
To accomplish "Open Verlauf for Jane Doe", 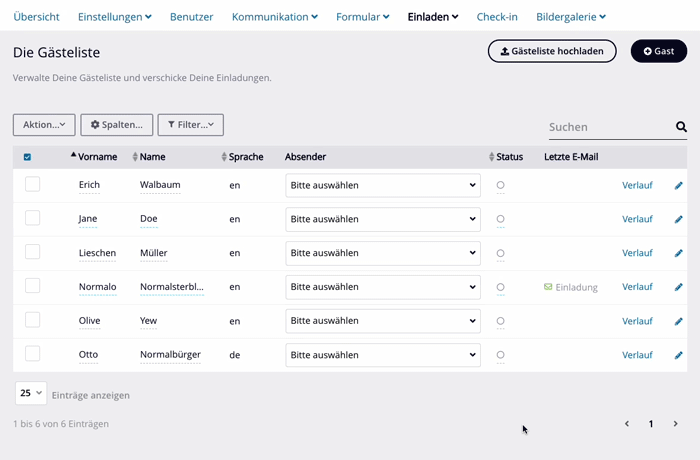I will coord(637,219).
